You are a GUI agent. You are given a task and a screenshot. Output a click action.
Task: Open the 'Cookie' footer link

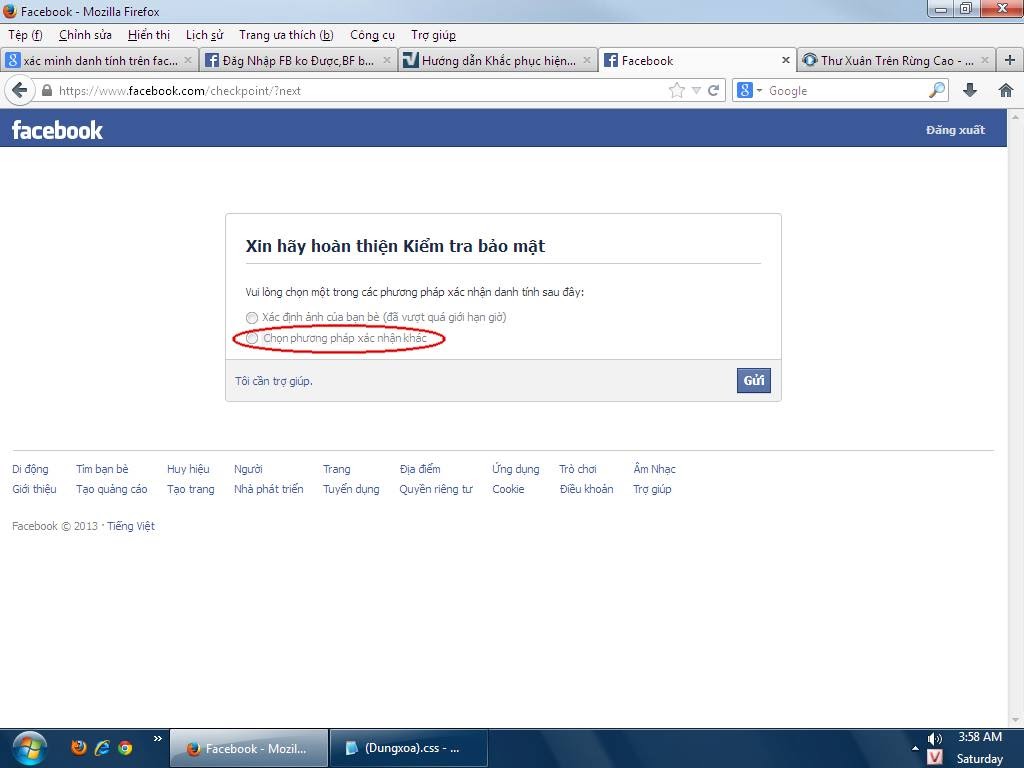coord(508,489)
